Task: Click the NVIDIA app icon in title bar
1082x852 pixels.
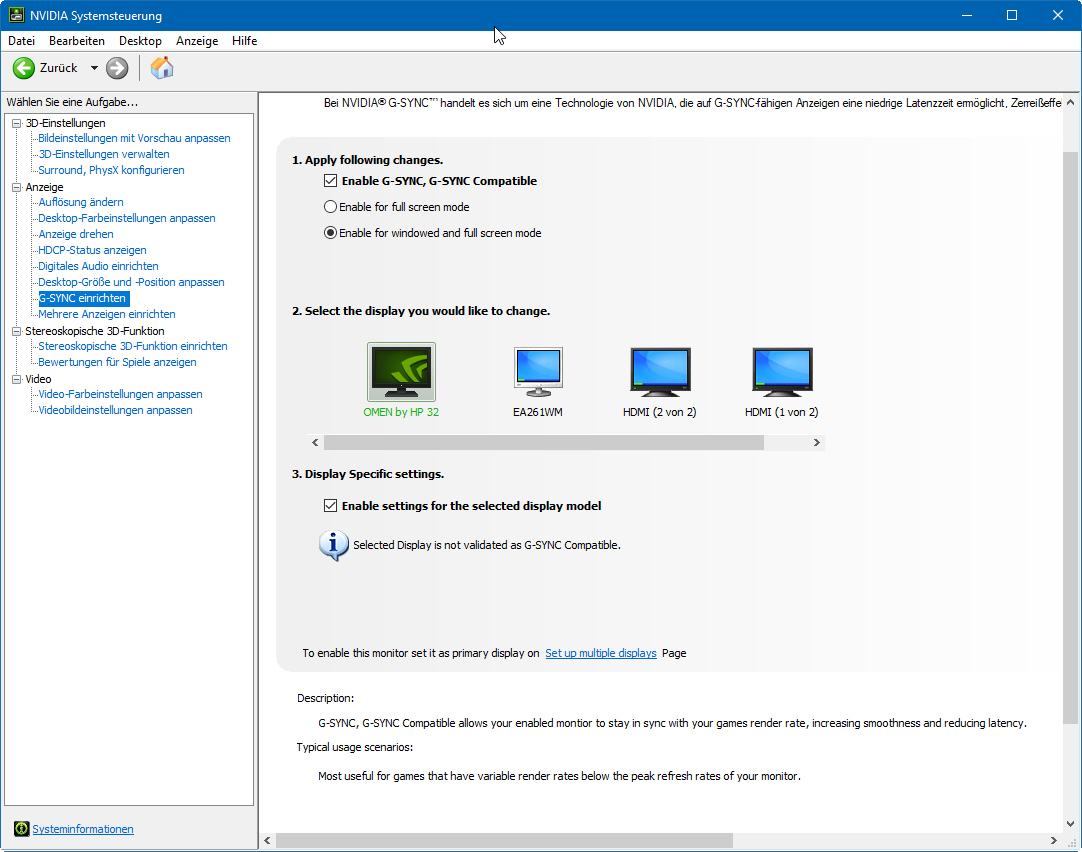Action: [x=16, y=14]
